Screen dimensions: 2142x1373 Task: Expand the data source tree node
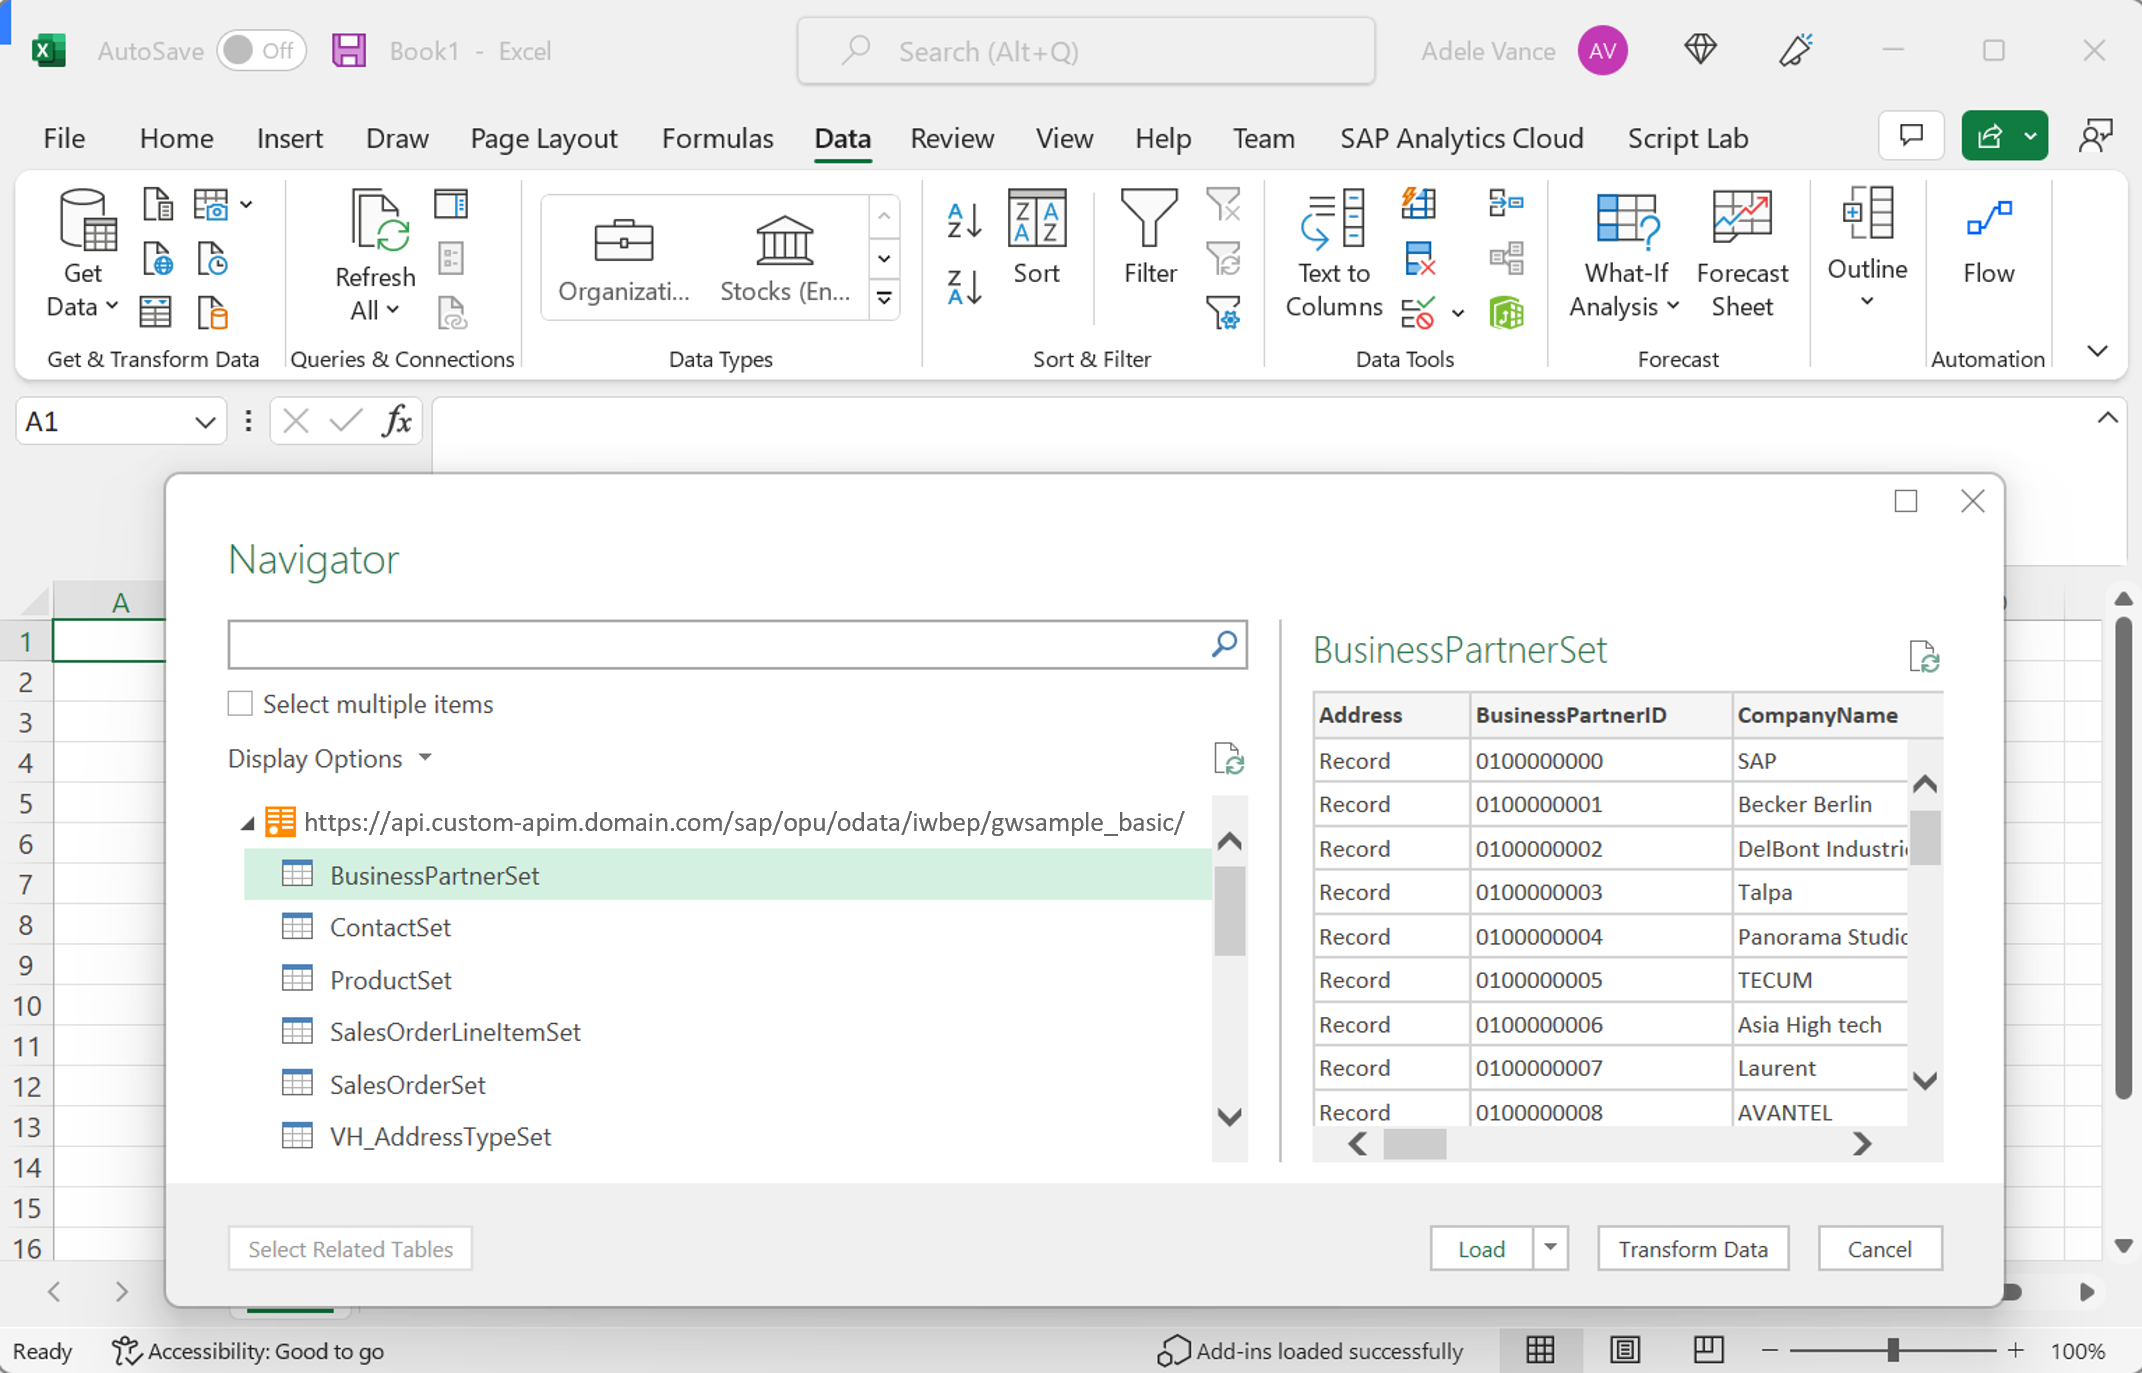tap(248, 822)
